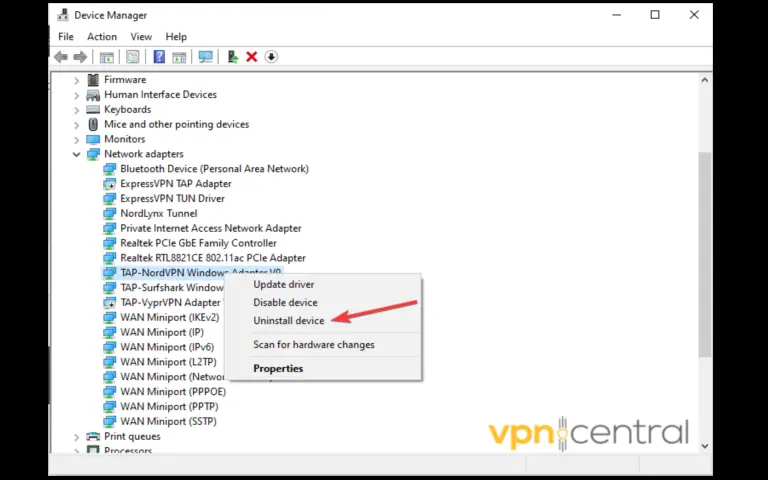The image size is (768, 480).
Task: Open Properties from the context menu
Action: click(x=278, y=369)
